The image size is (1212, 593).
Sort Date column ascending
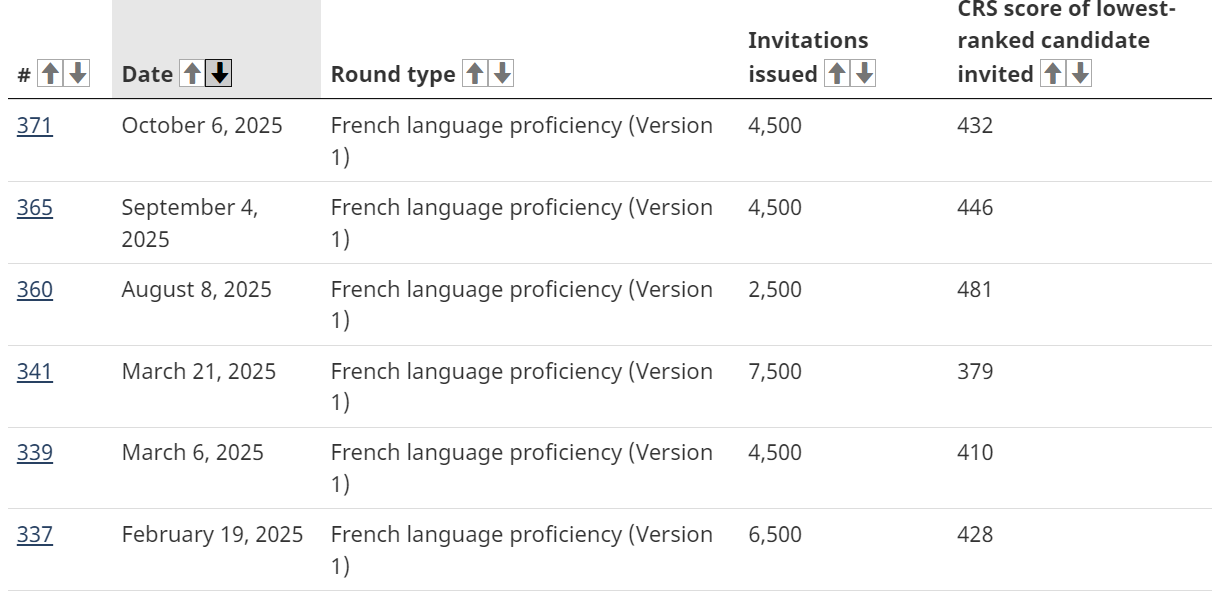pos(191,73)
